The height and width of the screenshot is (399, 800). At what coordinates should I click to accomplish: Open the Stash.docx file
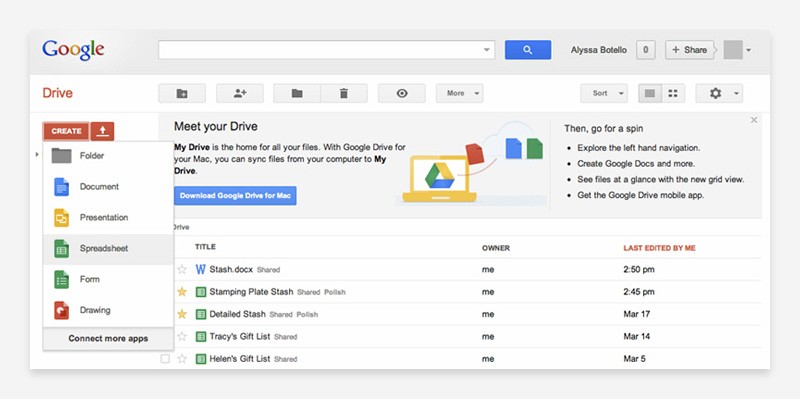231,269
